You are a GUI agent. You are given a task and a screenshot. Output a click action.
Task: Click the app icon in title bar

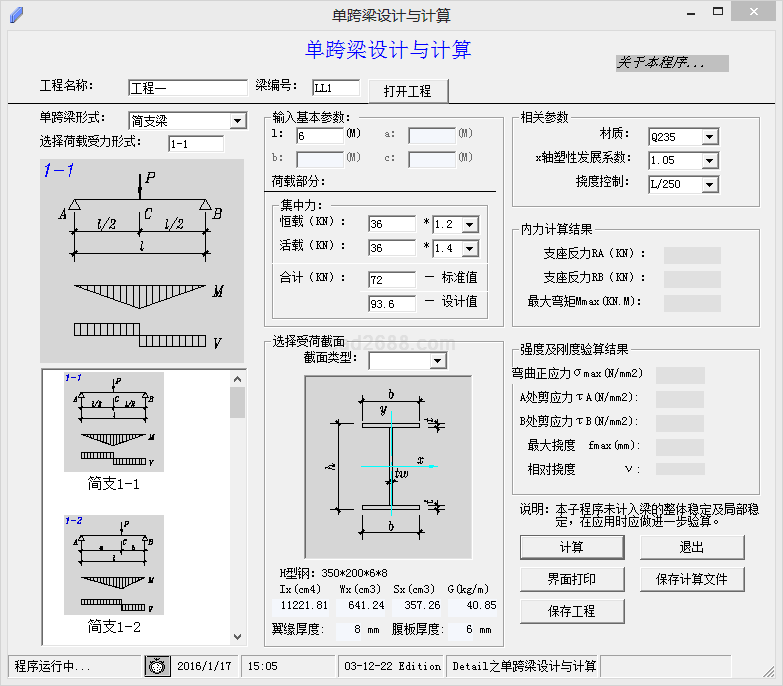[x=15, y=14]
